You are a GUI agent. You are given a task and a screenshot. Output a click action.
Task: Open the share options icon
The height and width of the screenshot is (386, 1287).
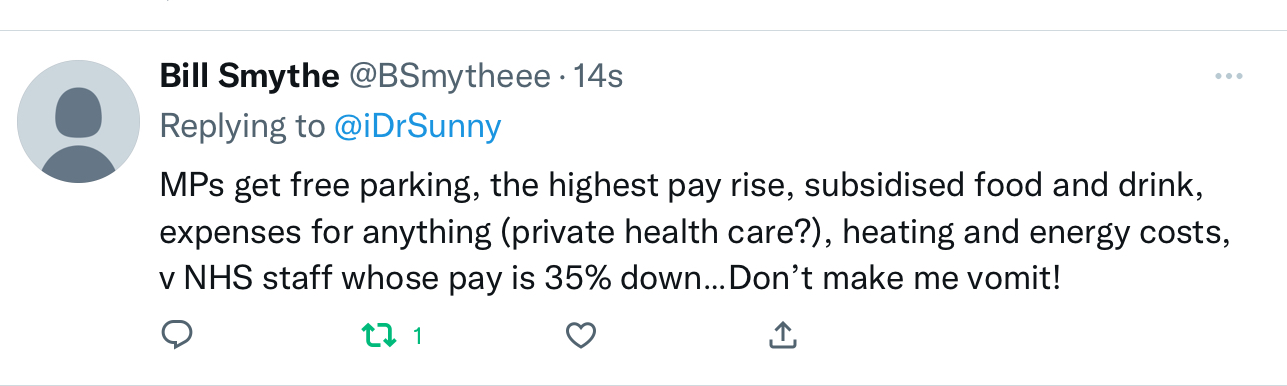coord(781,335)
